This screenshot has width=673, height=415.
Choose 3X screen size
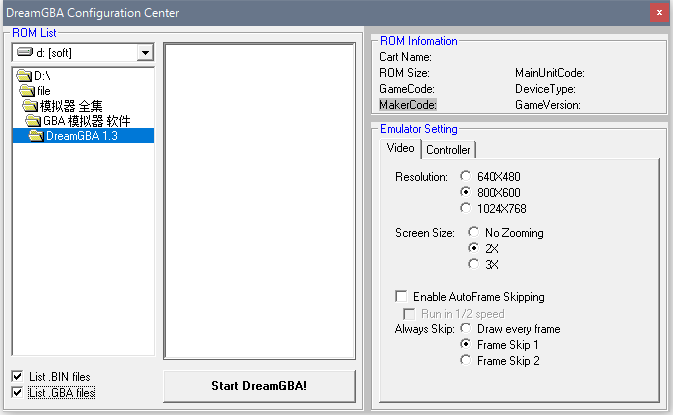coord(475,264)
